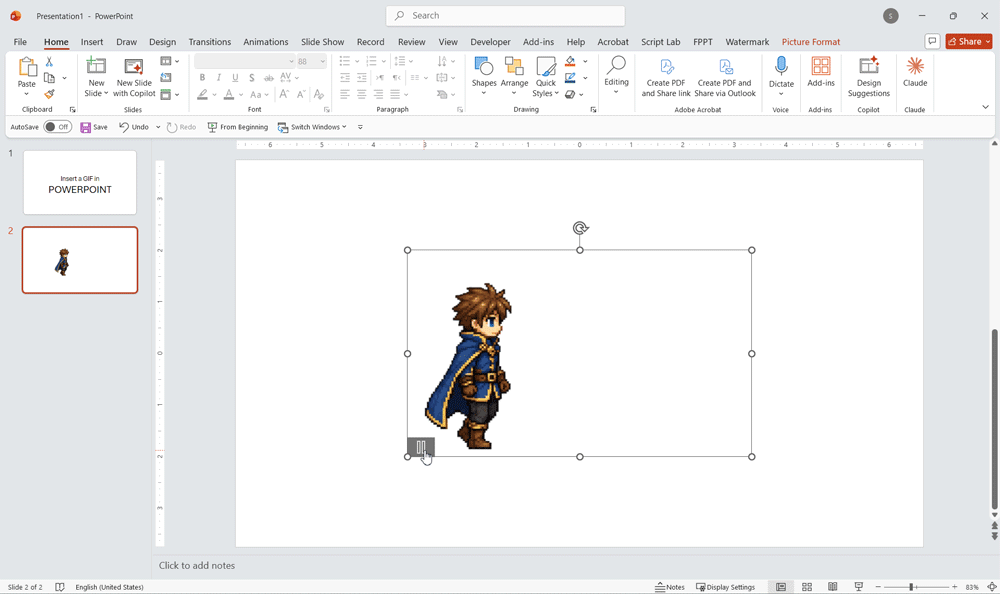This screenshot has height=594, width=1000.
Task: Open the font size dropdown
Action: coord(323,61)
